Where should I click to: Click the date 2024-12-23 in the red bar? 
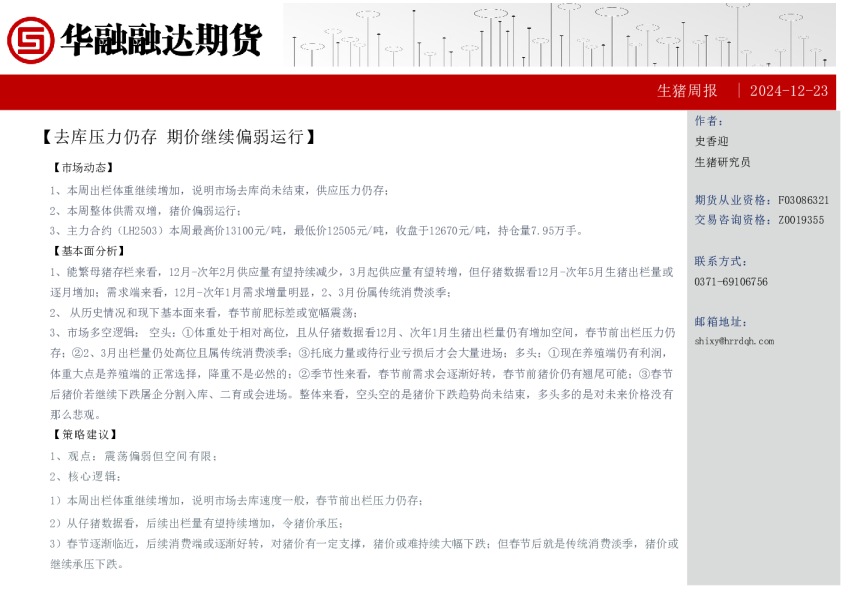point(788,91)
